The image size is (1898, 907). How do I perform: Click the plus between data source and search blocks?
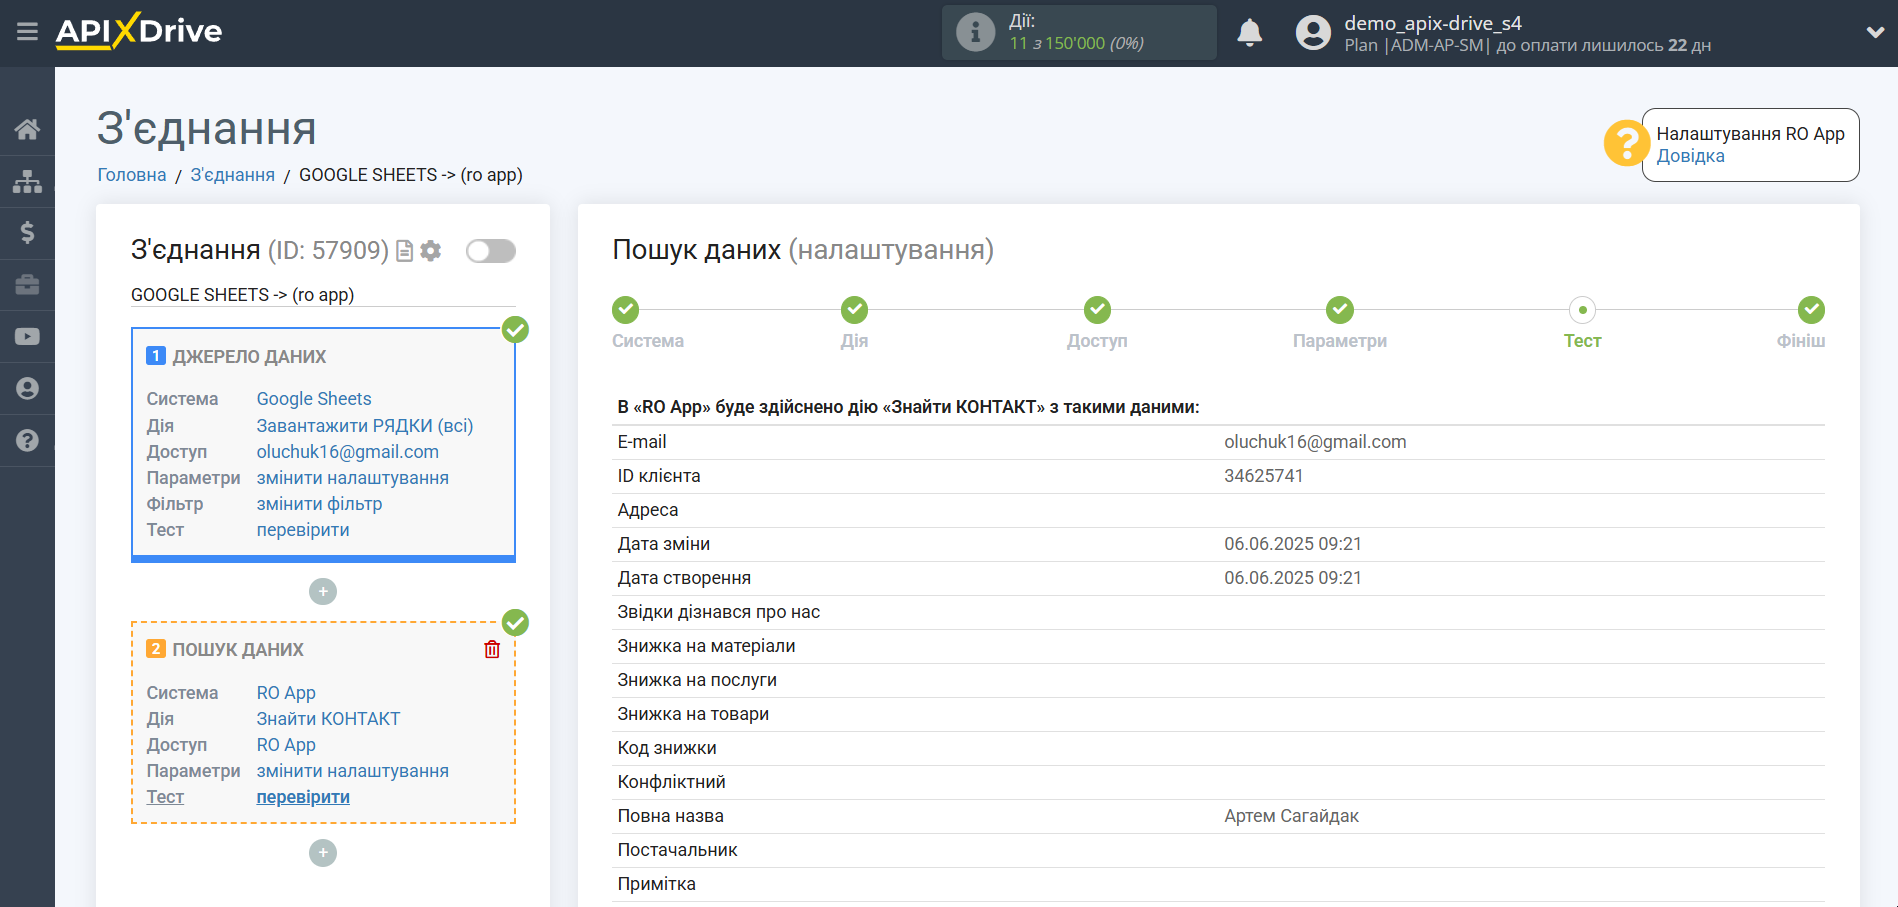coord(322,591)
